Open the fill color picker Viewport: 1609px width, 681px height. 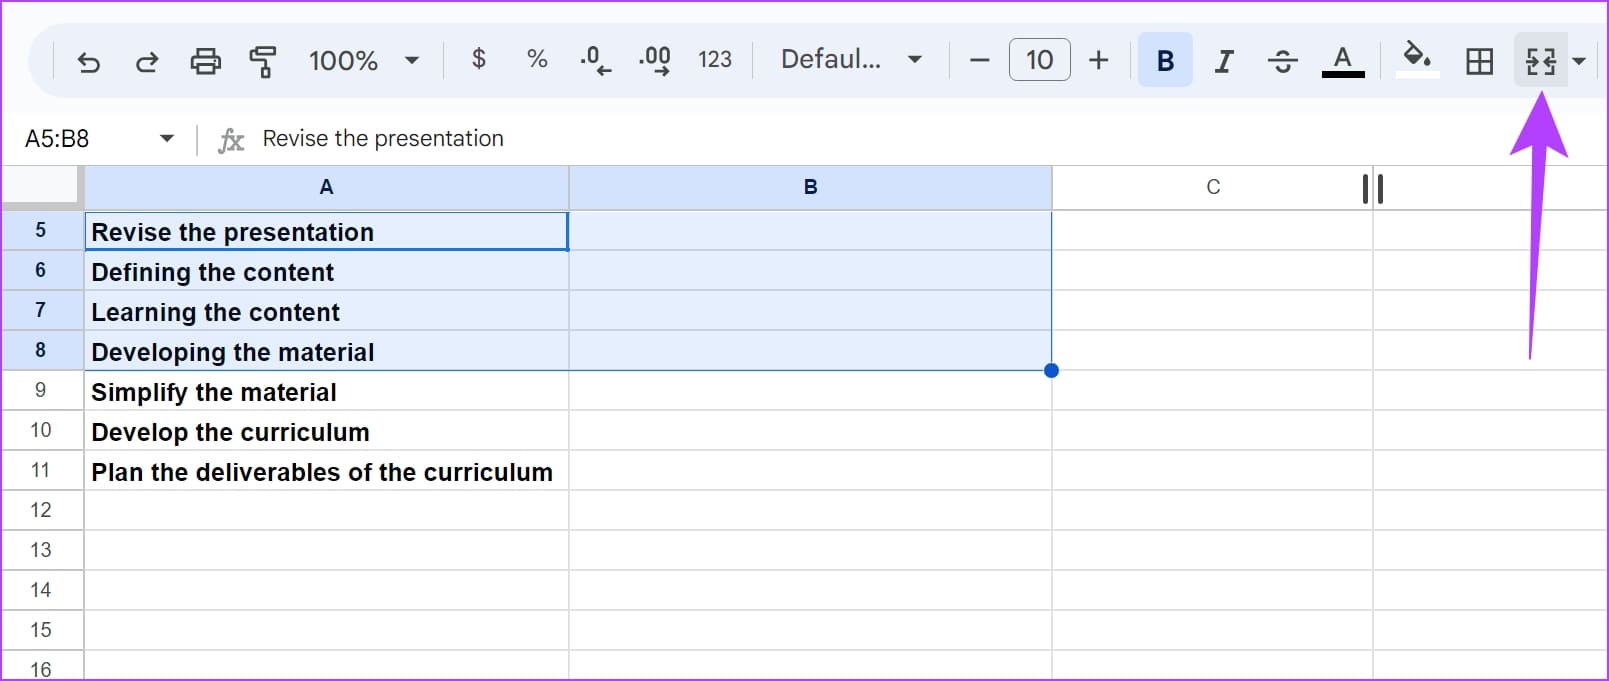click(1416, 60)
